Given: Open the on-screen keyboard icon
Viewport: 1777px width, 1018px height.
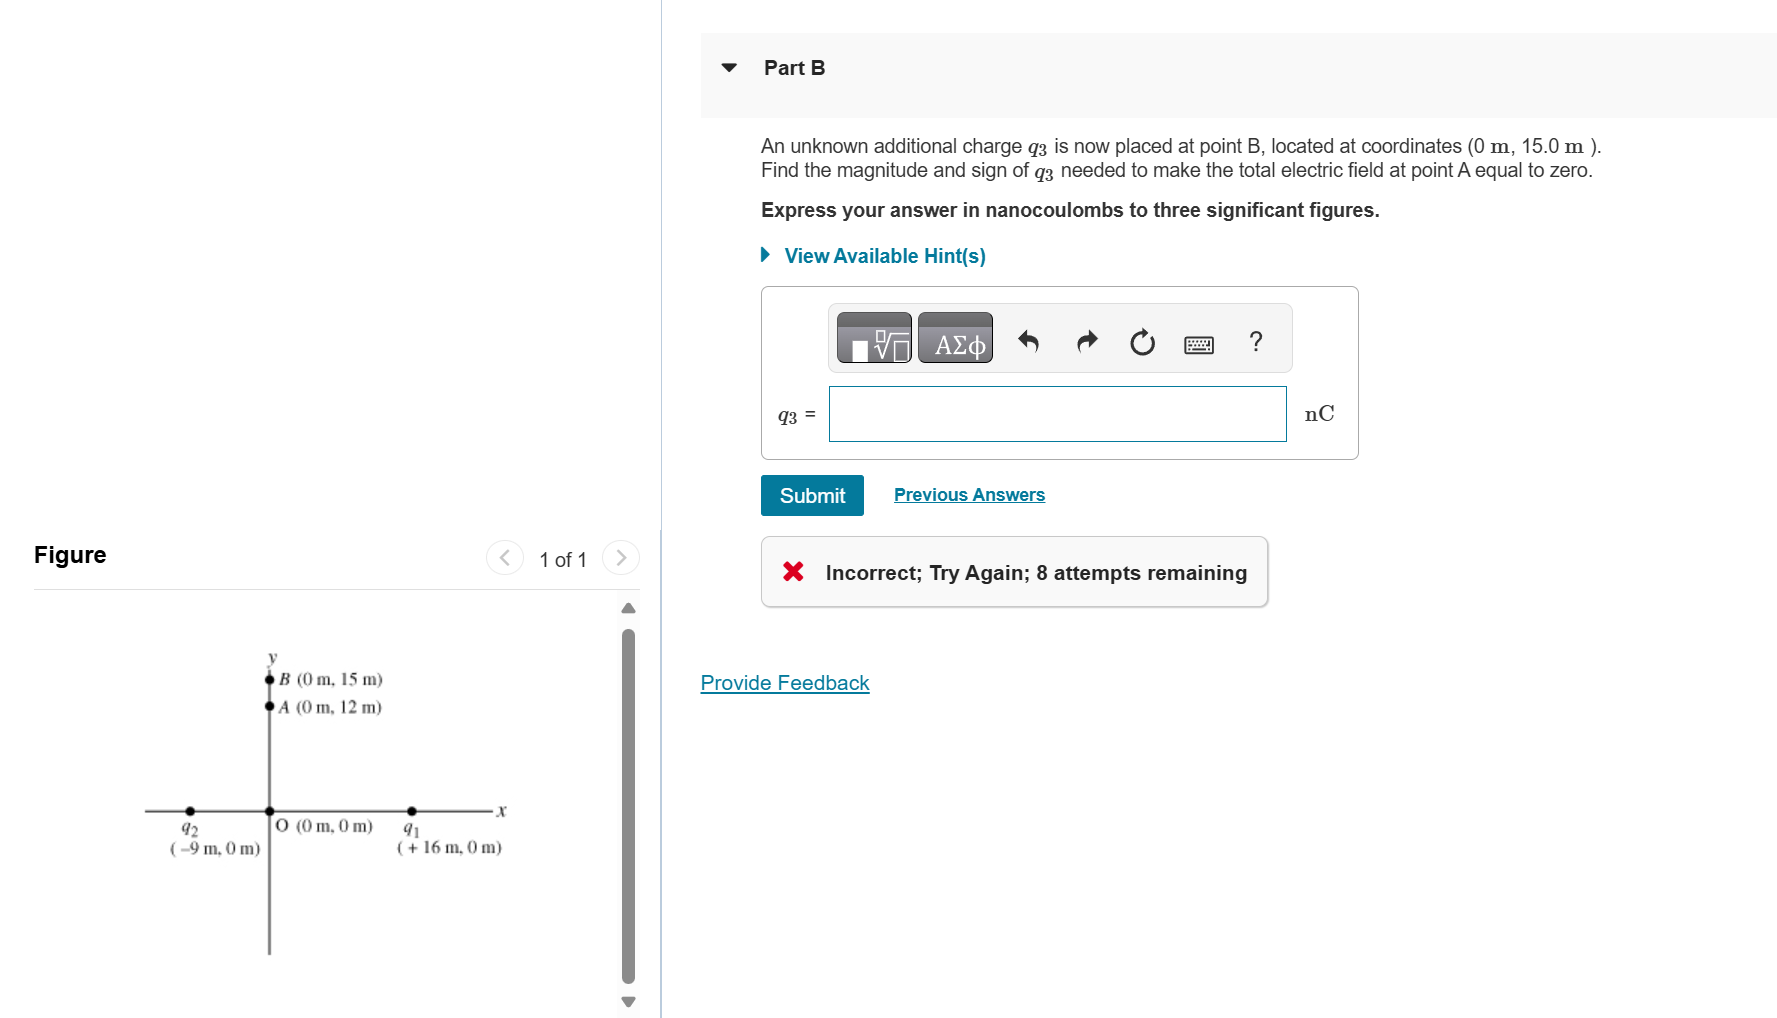Looking at the screenshot, I should (1197, 343).
